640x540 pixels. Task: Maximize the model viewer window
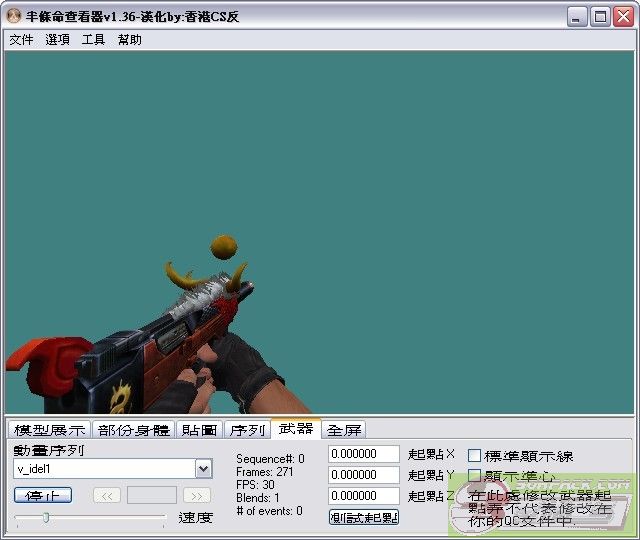point(600,16)
